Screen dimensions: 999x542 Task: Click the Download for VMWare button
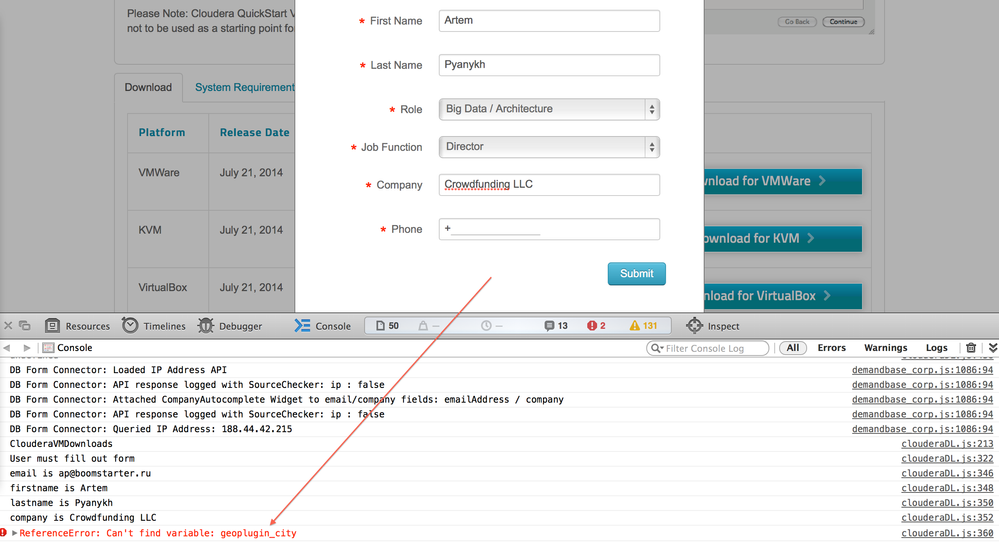click(x=783, y=182)
